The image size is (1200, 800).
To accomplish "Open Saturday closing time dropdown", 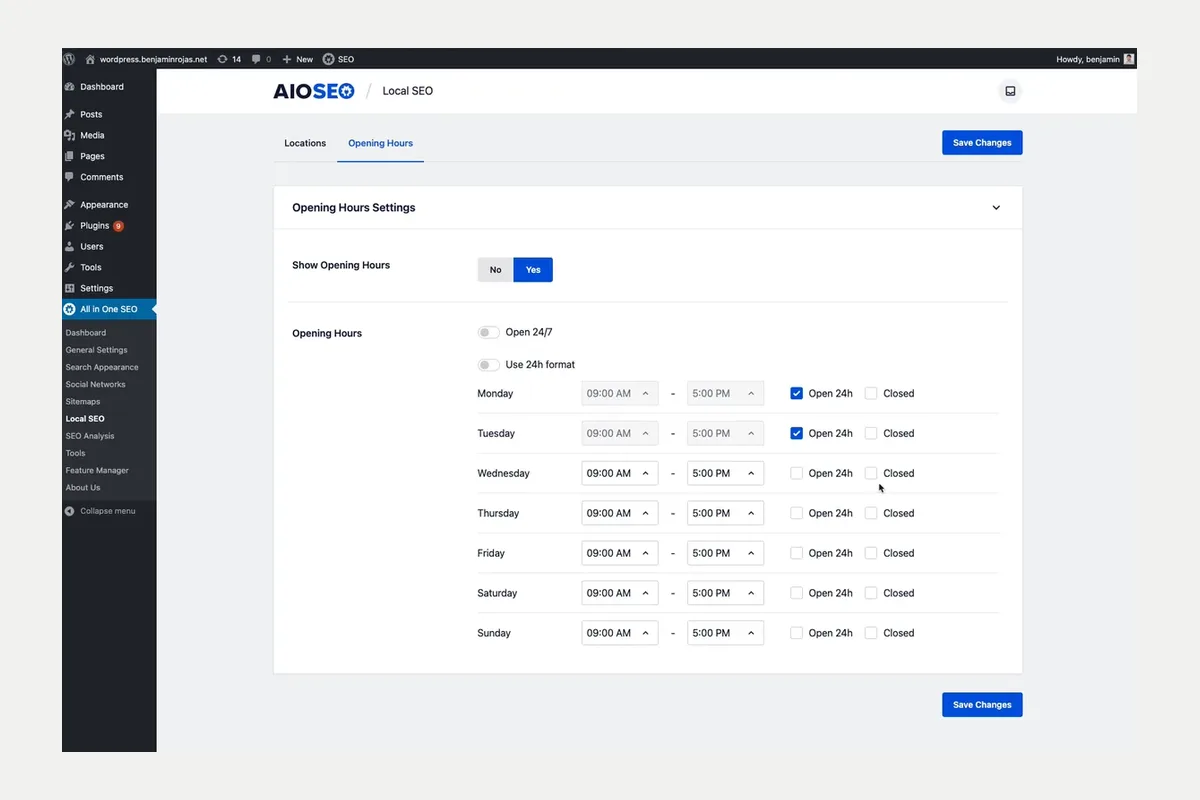I will pos(725,593).
